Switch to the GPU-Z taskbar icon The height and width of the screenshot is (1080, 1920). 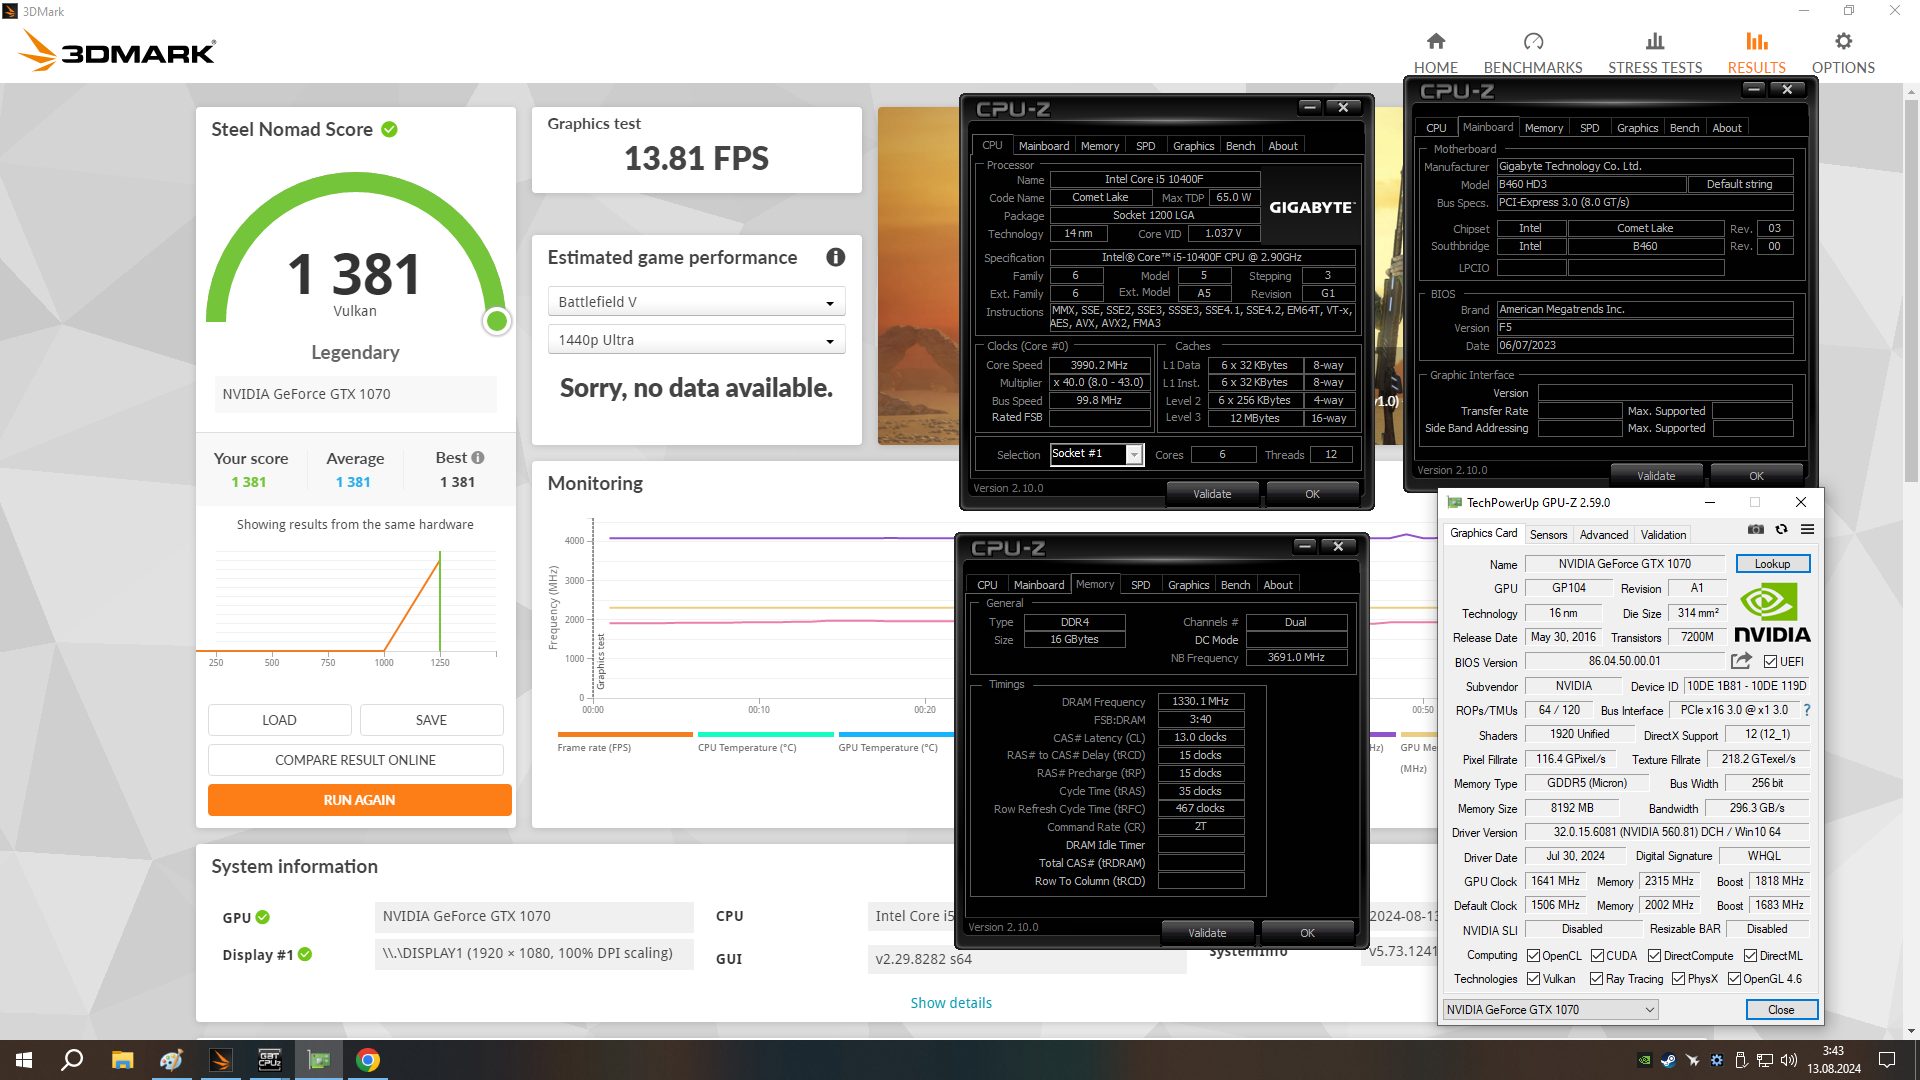point(318,1060)
